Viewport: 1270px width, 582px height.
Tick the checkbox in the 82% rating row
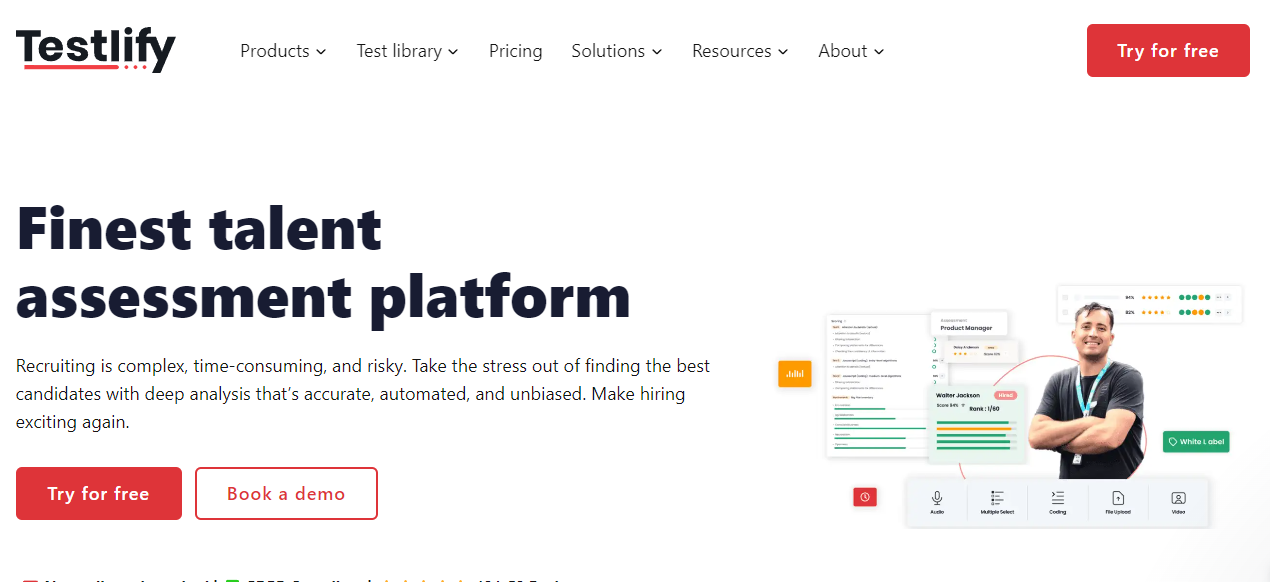pyautogui.click(x=1066, y=312)
